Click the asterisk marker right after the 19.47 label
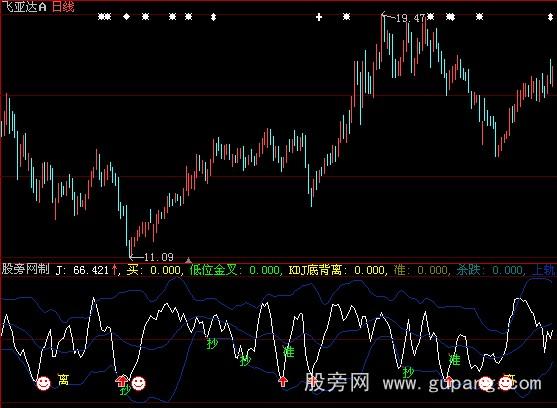The height and width of the screenshot is (408, 557). (431, 16)
